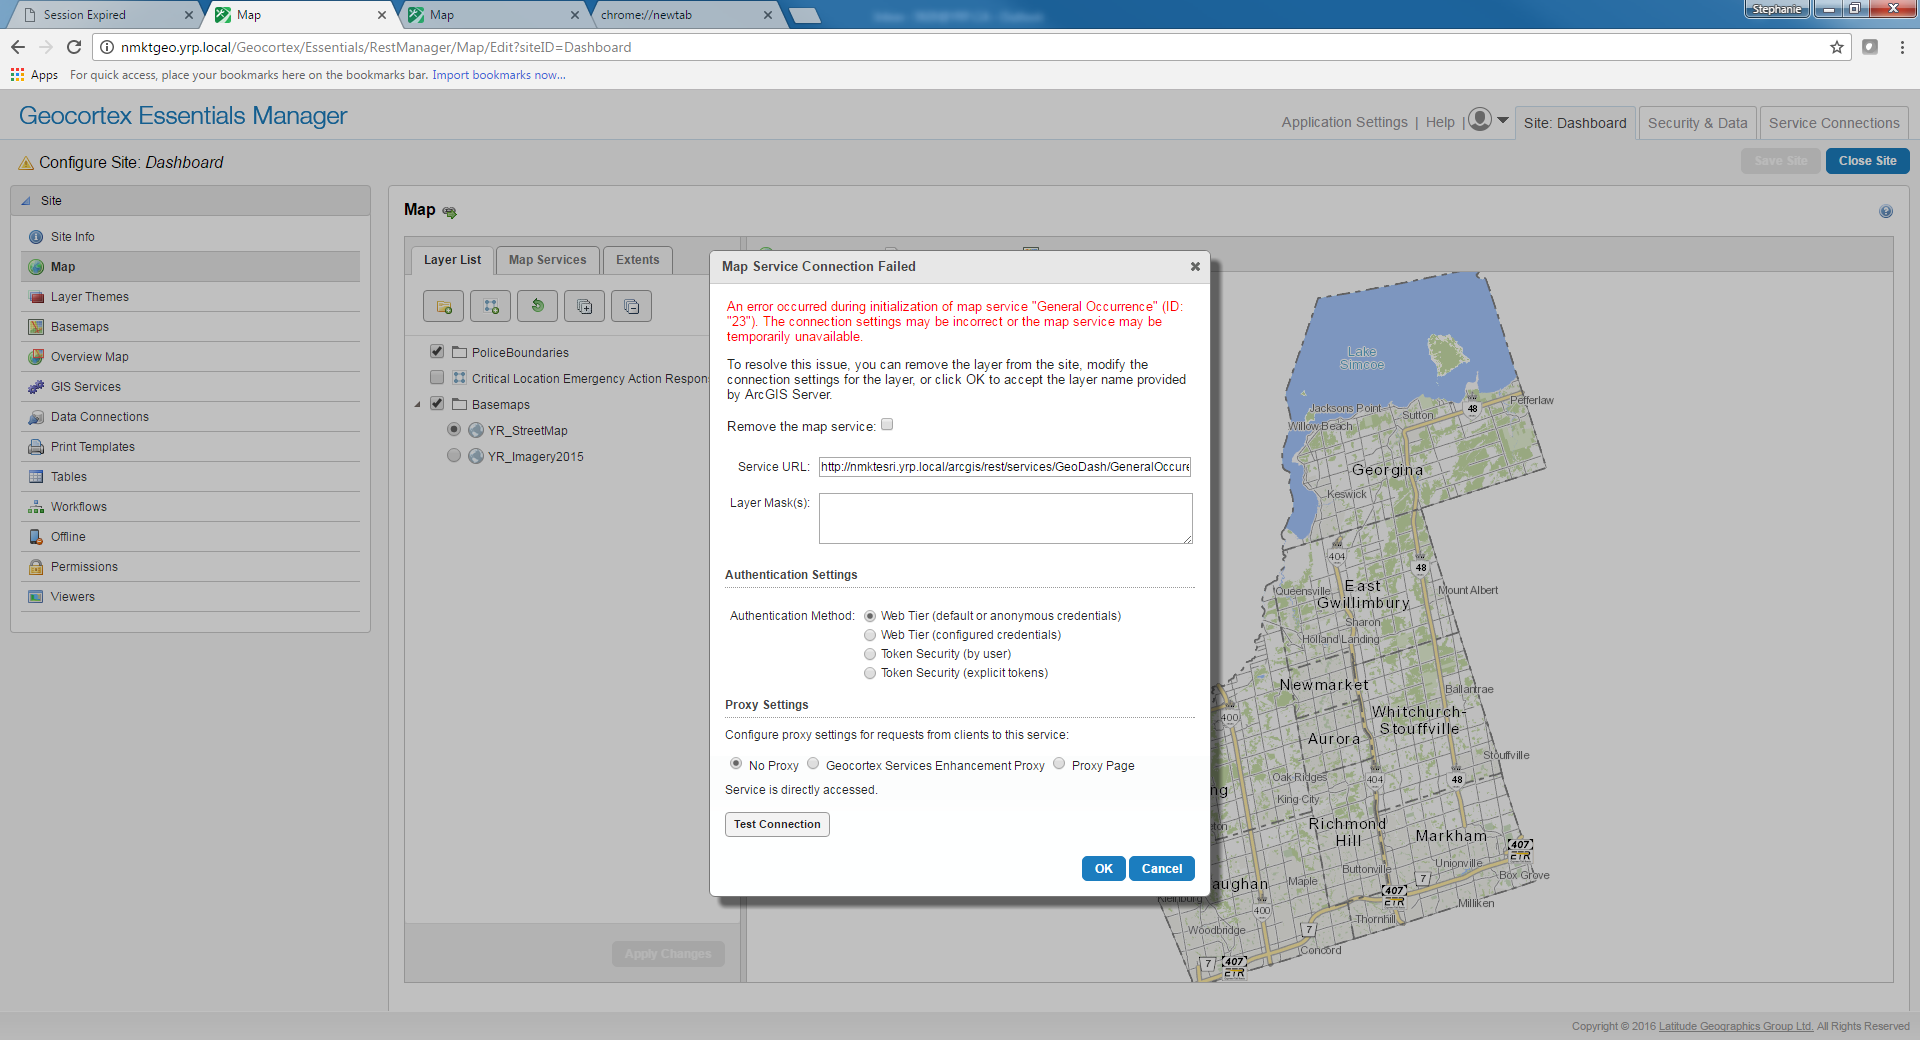Click the globe icon beside YR_StreetMap
The image size is (1920, 1040).
coord(476,430)
